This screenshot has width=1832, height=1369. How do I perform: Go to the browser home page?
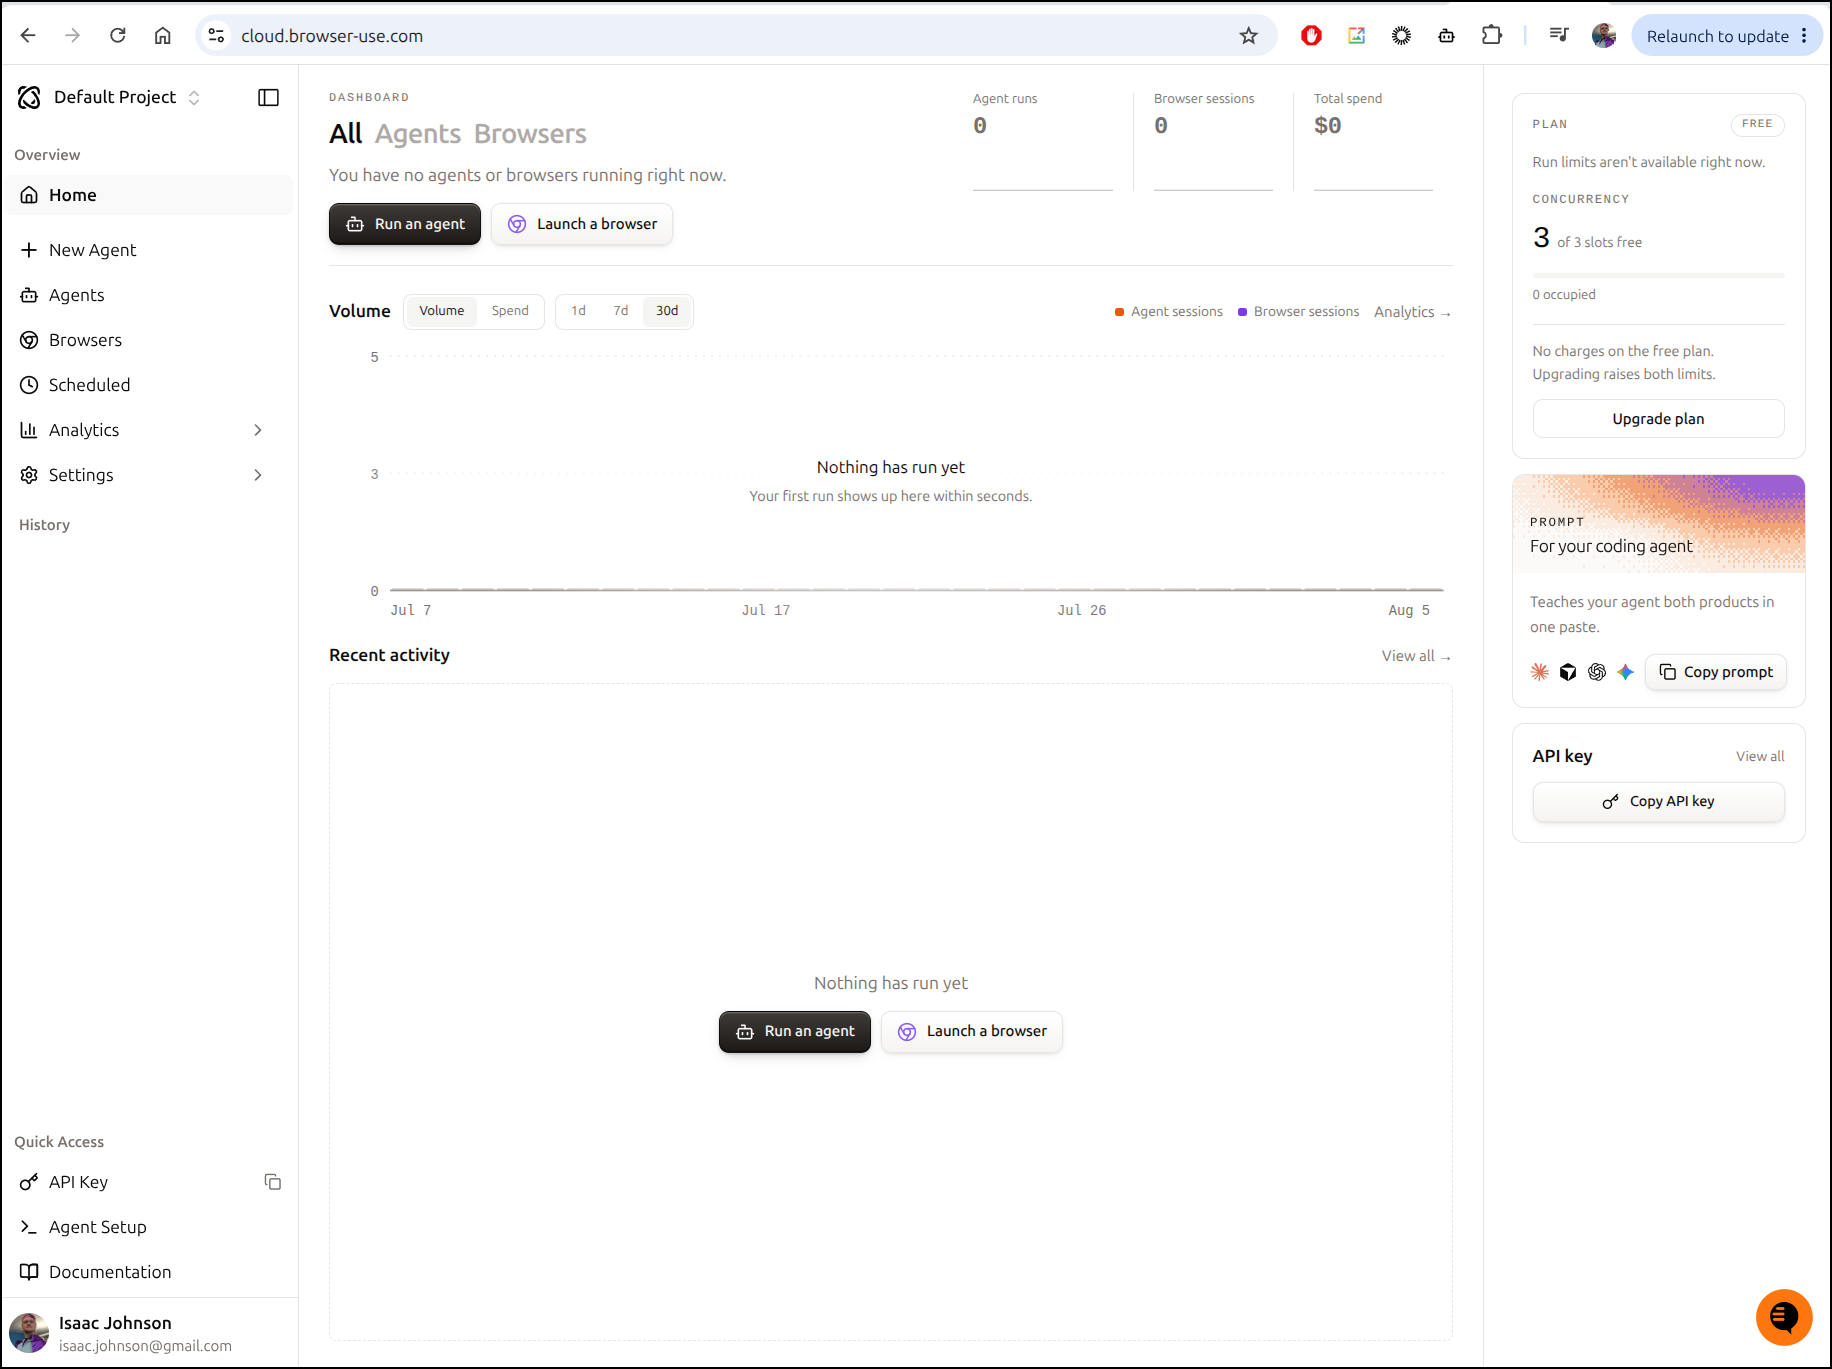(163, 36)
